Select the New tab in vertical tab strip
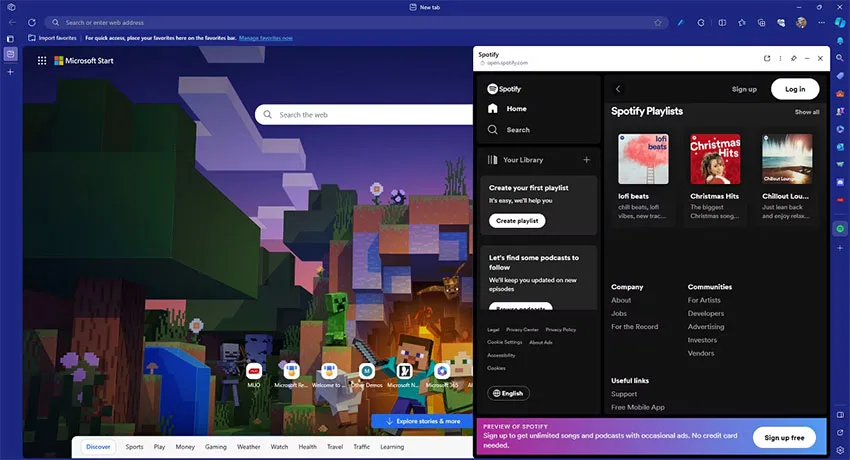Viewport: 850px width, 460px height. [10, 54]
